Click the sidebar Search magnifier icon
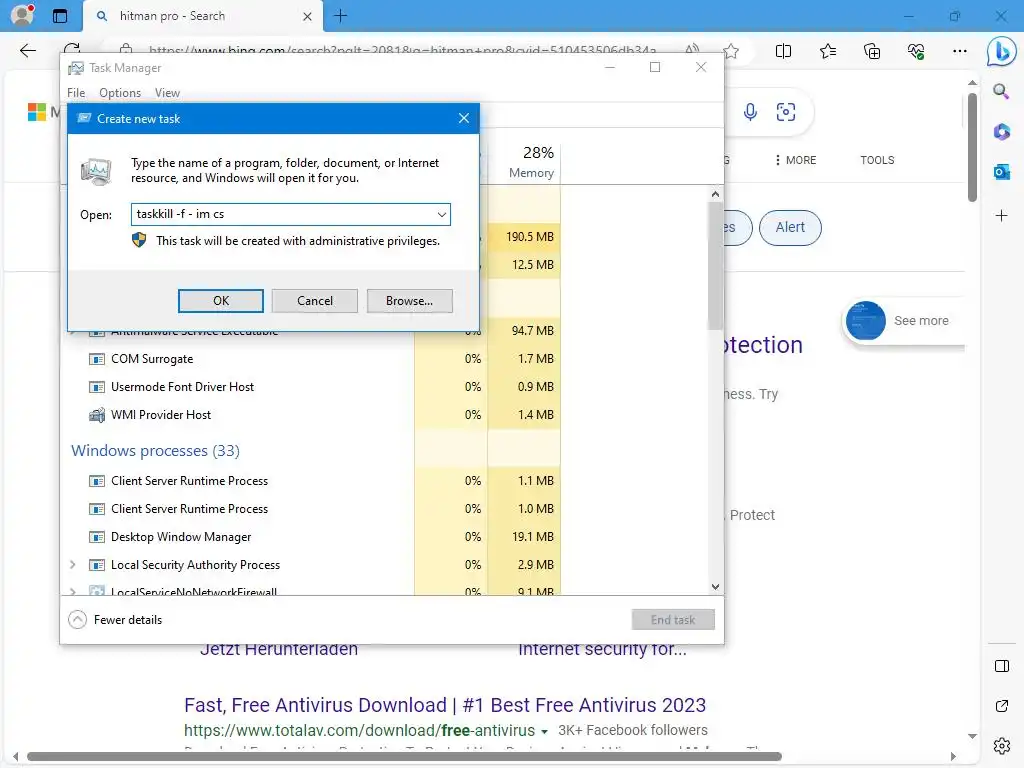This screenshot has width=1024, height=768. coord(1001,91)
